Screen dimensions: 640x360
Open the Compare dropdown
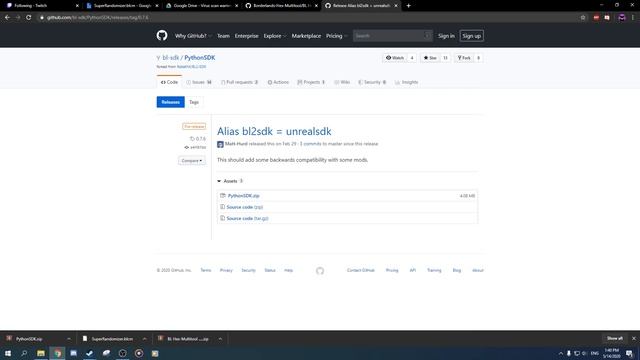click(192, 161)
